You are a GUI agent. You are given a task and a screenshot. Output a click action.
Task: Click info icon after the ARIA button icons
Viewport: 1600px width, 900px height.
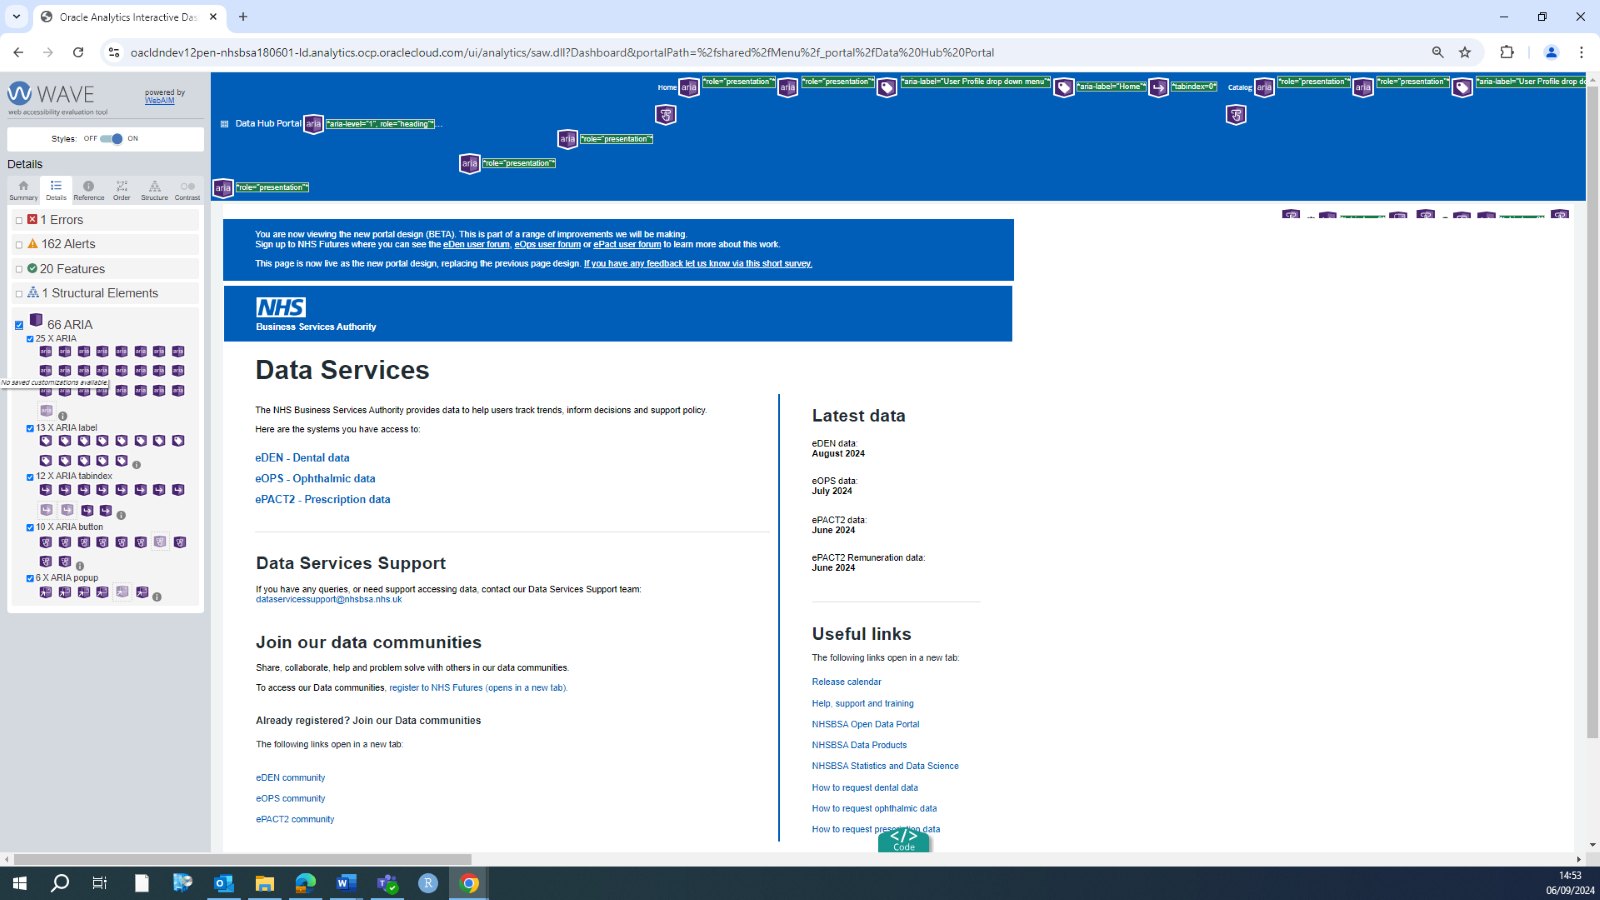coord(80,566)
